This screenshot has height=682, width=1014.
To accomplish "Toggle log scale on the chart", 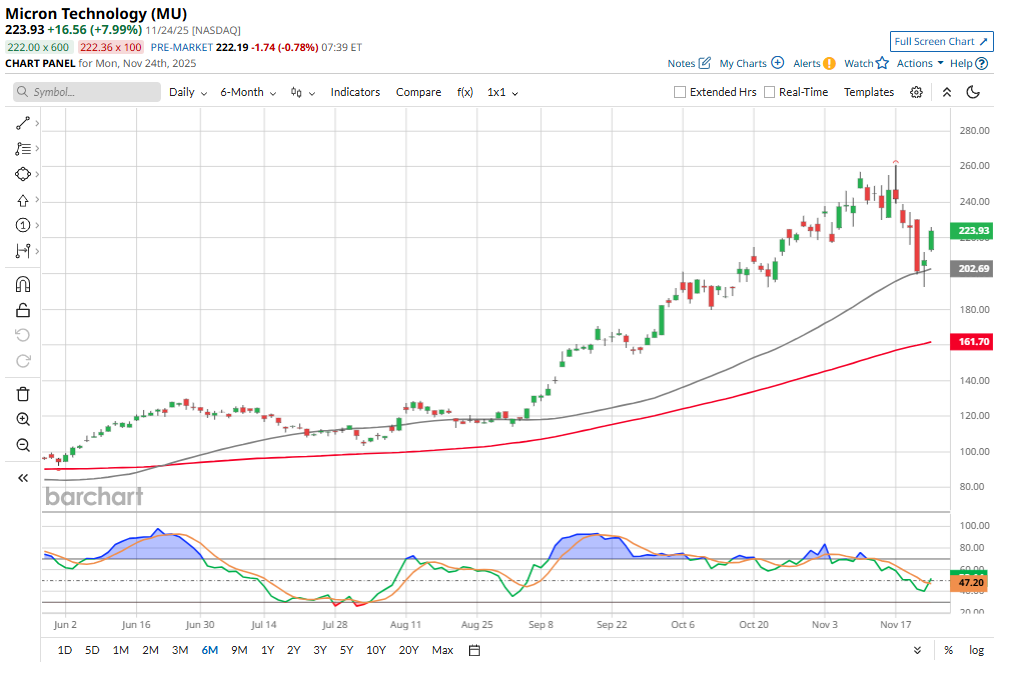I will coord(976,650).
